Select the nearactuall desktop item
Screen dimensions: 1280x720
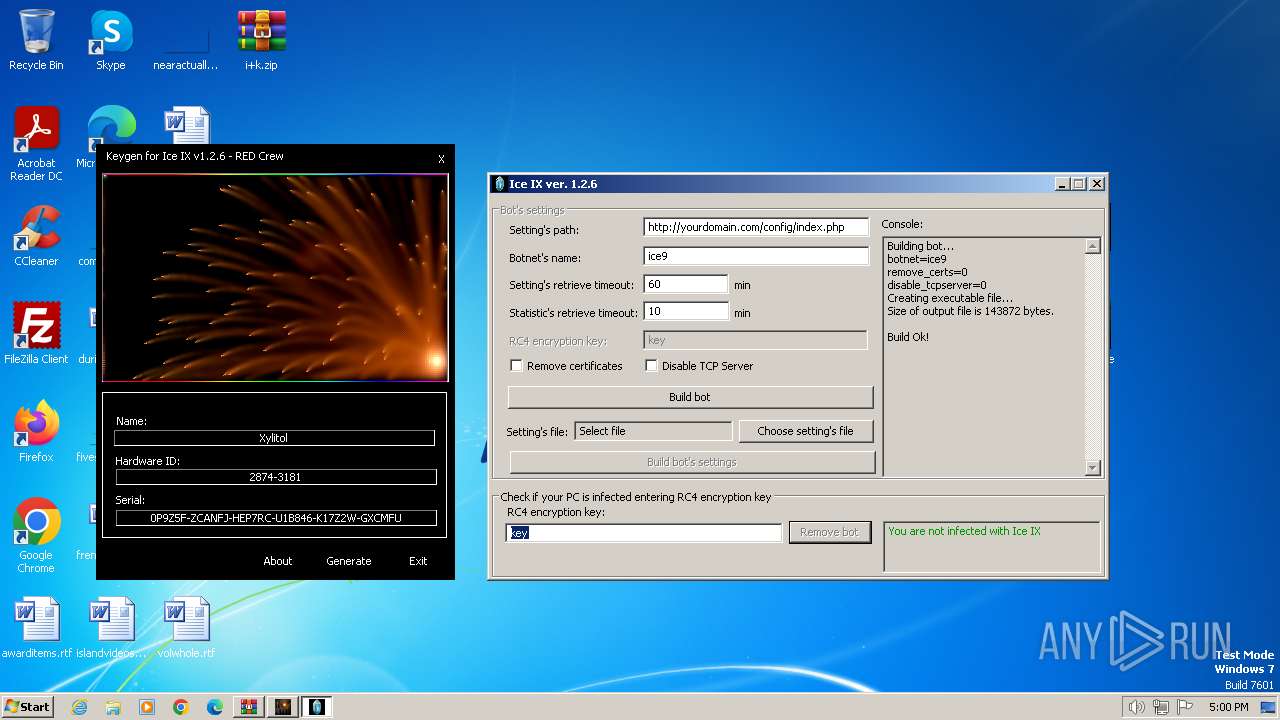tap(186, 40)
